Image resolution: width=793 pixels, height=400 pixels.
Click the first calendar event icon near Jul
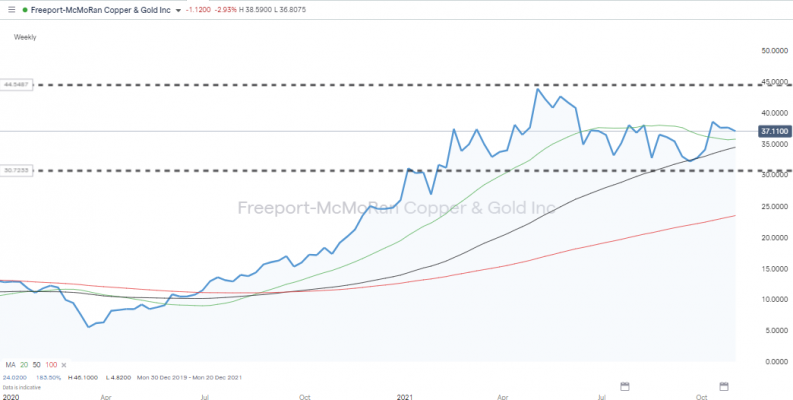click(624, 386)
